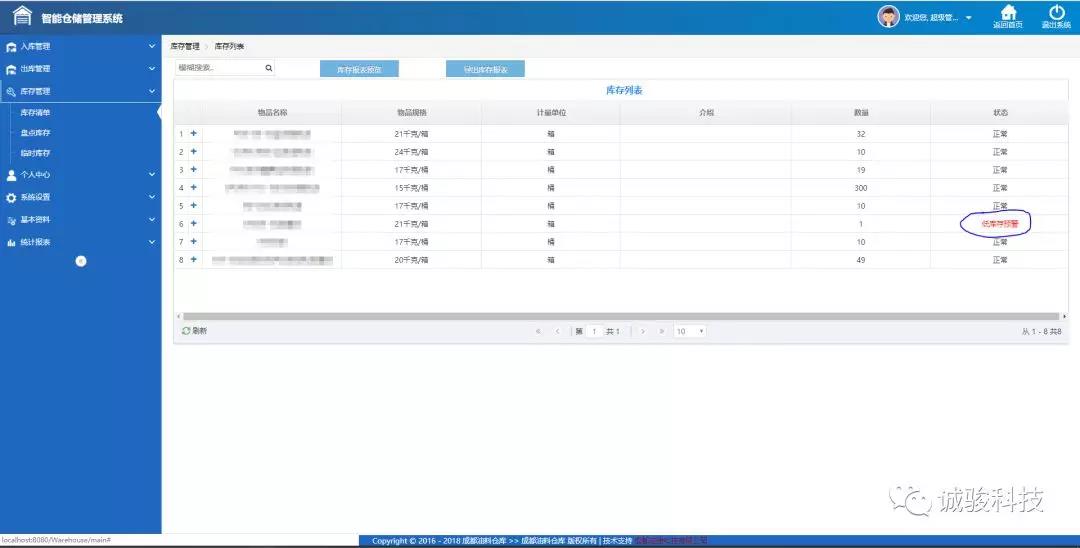Click scrollbar right arrow of table
Screen dimensions: 1080x548
tap(1064, 317)
